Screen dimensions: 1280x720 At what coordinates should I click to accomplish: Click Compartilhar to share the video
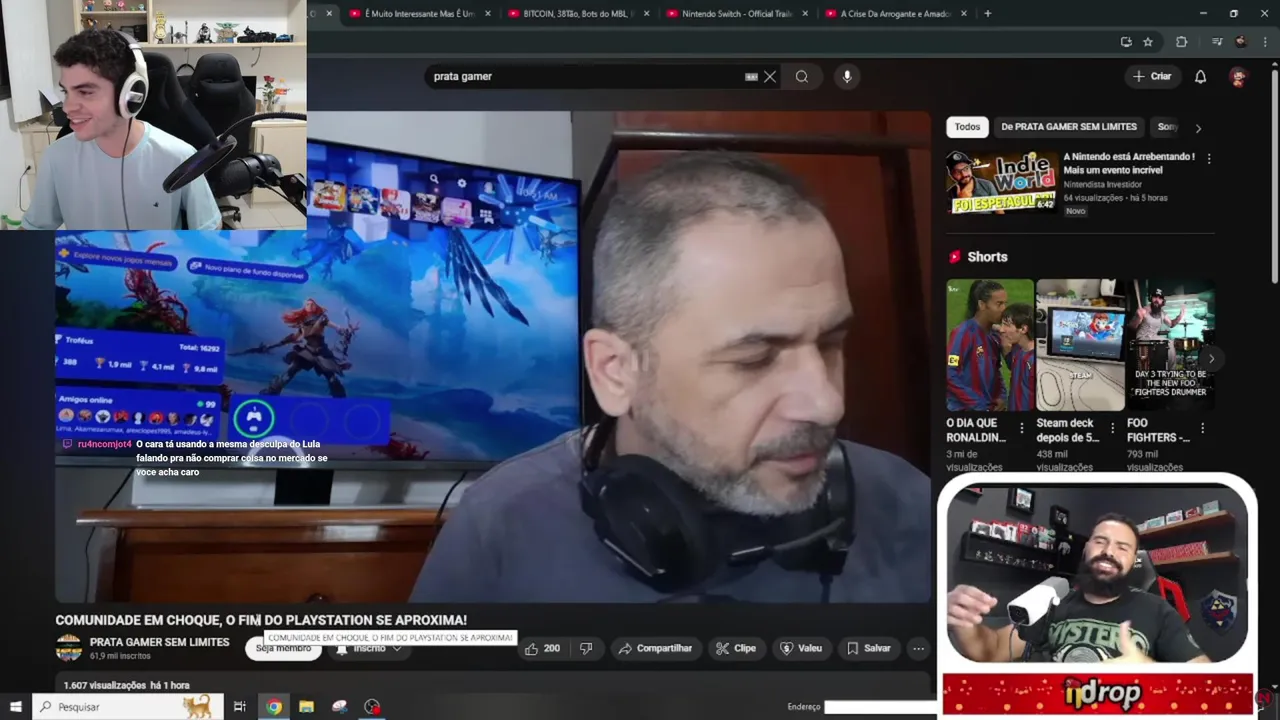pos(656,648)
